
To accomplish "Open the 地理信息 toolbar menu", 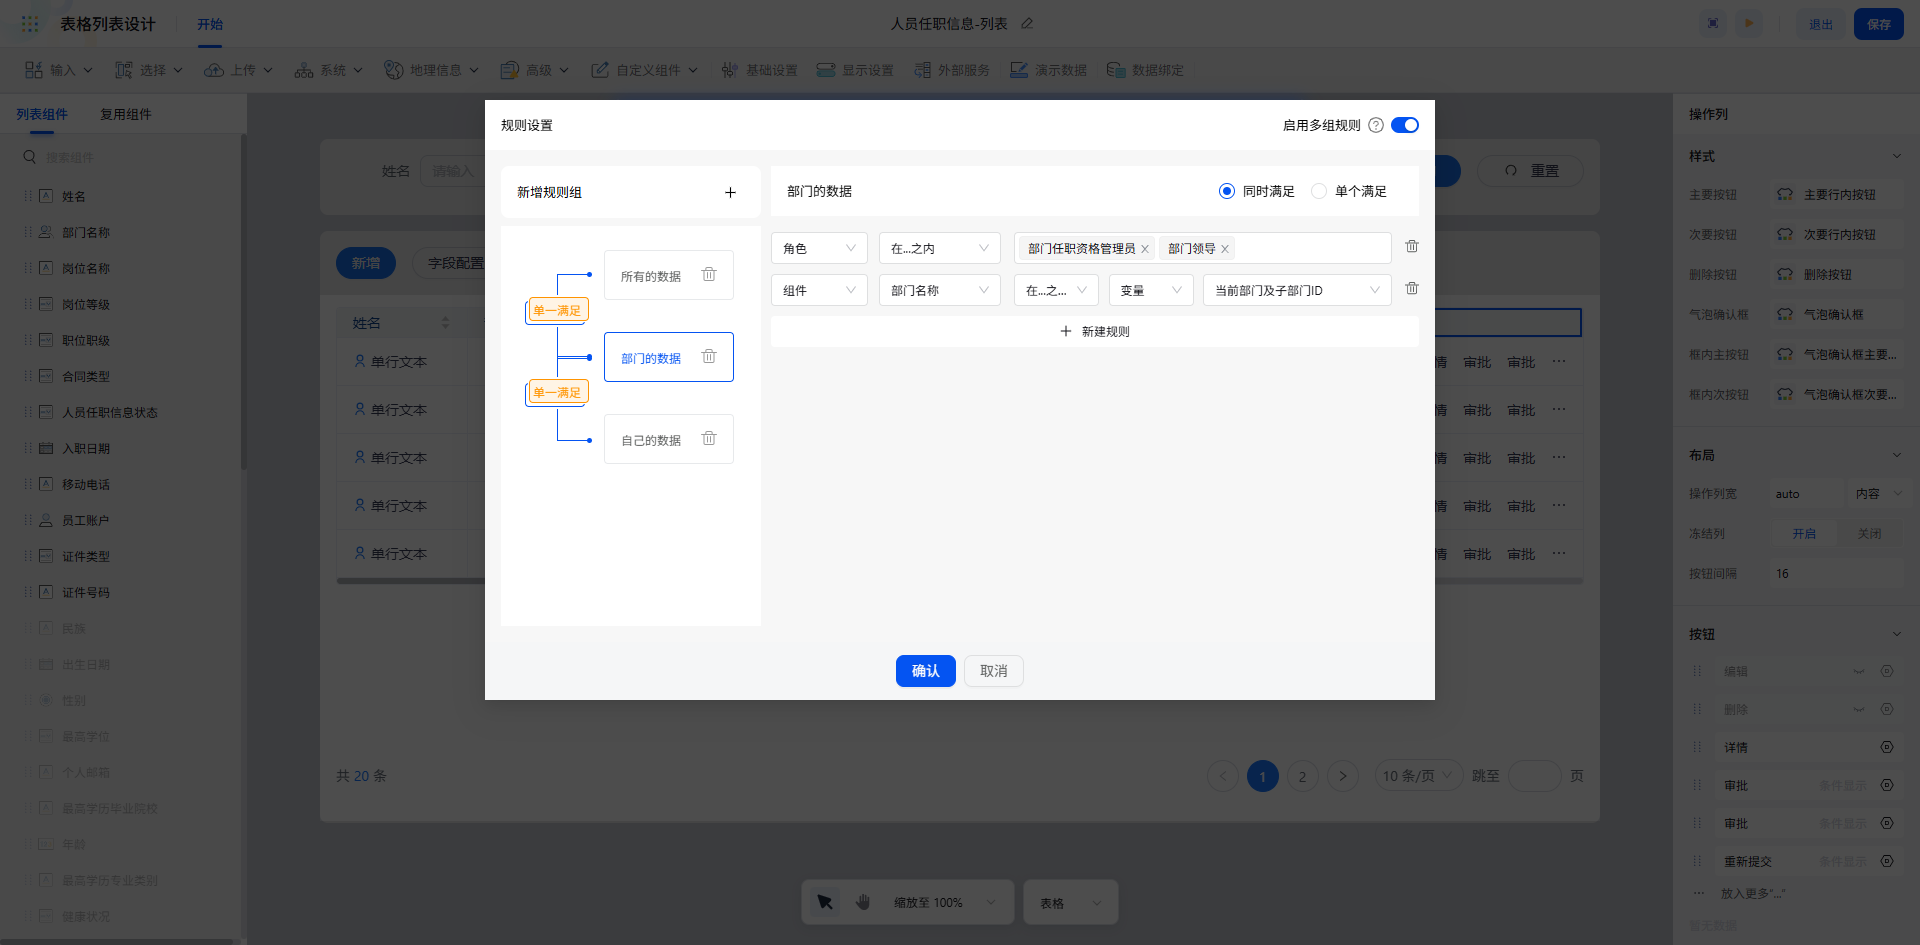I will pyautogui.click(x=432, y=70).
